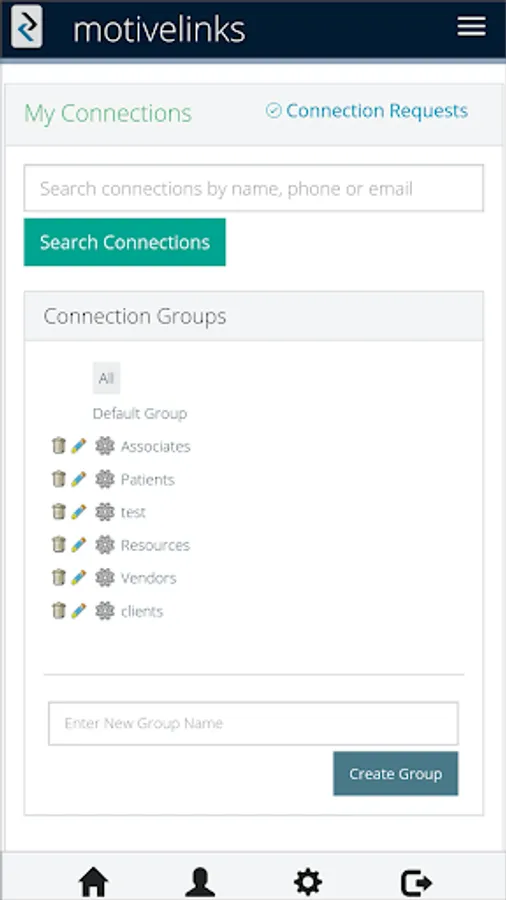Delete the Vendors group
This screenshot has height=900, width=506.
[59, 577]
